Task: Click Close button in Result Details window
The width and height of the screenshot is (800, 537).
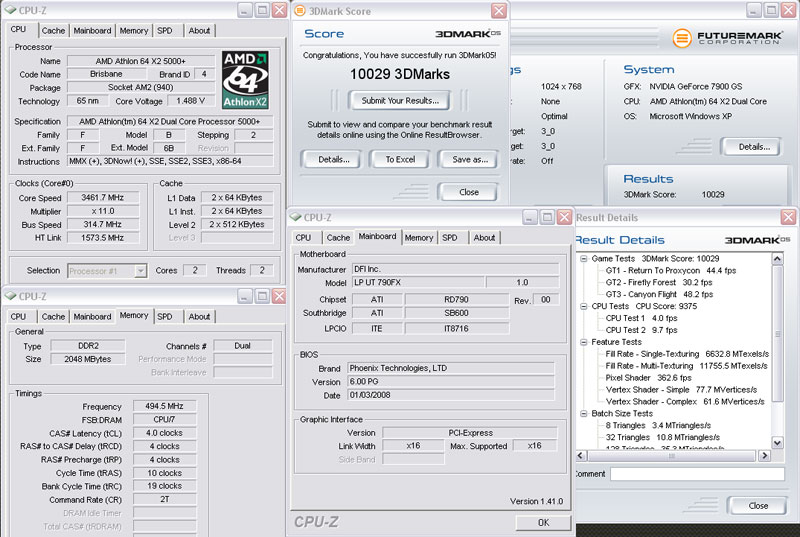Action: coord(758,505)
